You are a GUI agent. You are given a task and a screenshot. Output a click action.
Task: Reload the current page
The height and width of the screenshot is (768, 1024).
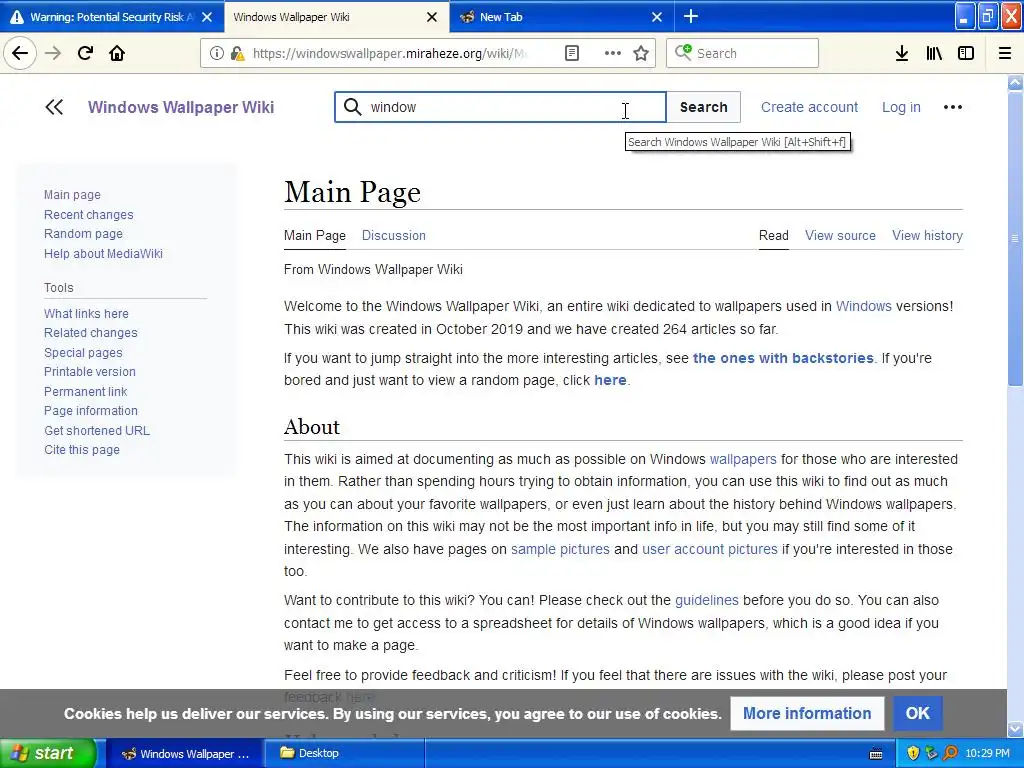tap(85, 53)
